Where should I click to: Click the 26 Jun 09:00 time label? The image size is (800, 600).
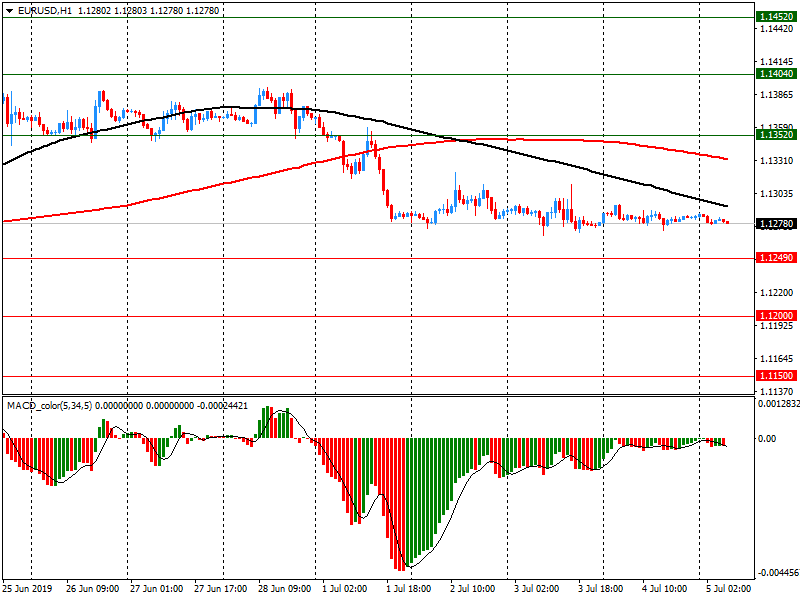[x=92, y=589]
